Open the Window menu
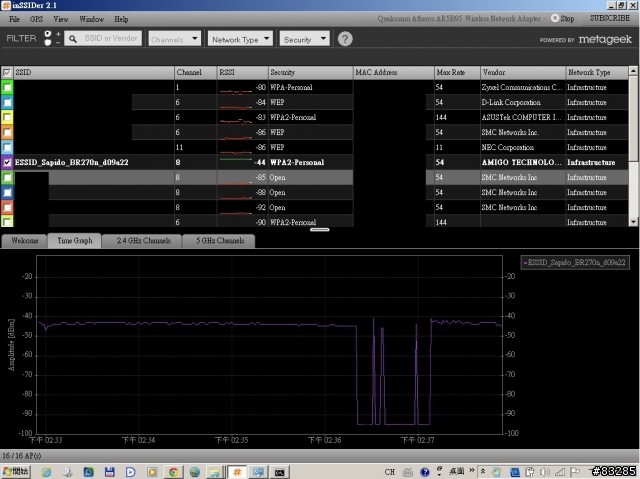Viewport: 640px width, 479px height. click(x=91, y=19)
